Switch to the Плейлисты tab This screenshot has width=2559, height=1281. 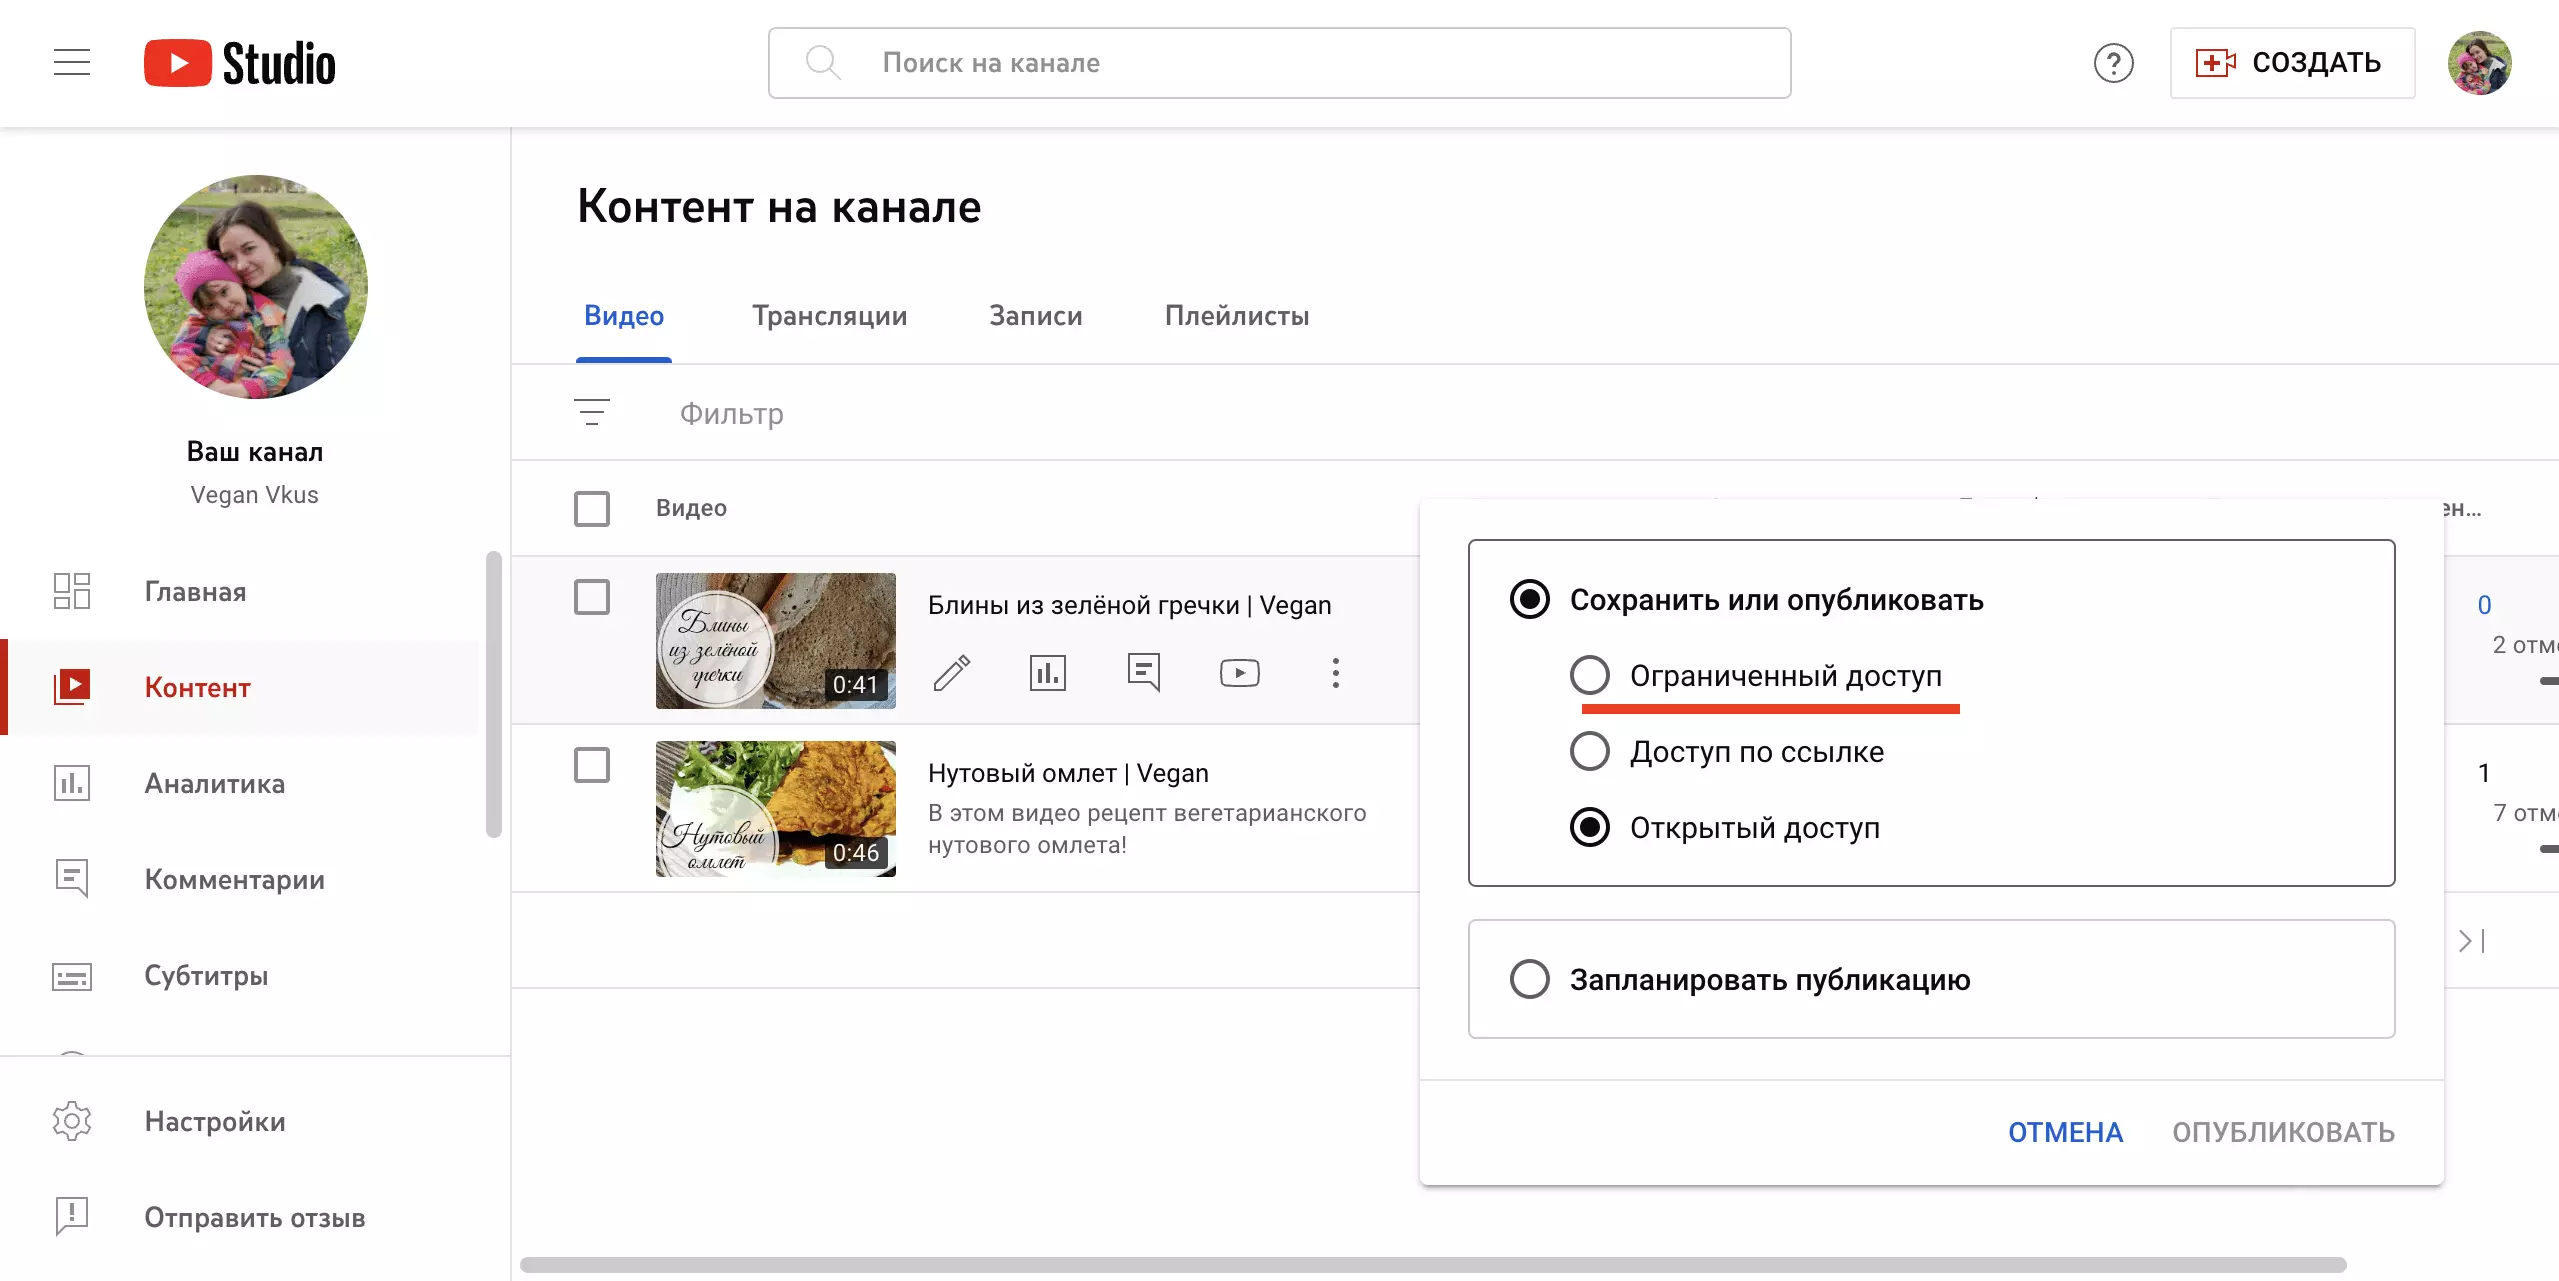pyautogui.click(x=1237, y=316)
